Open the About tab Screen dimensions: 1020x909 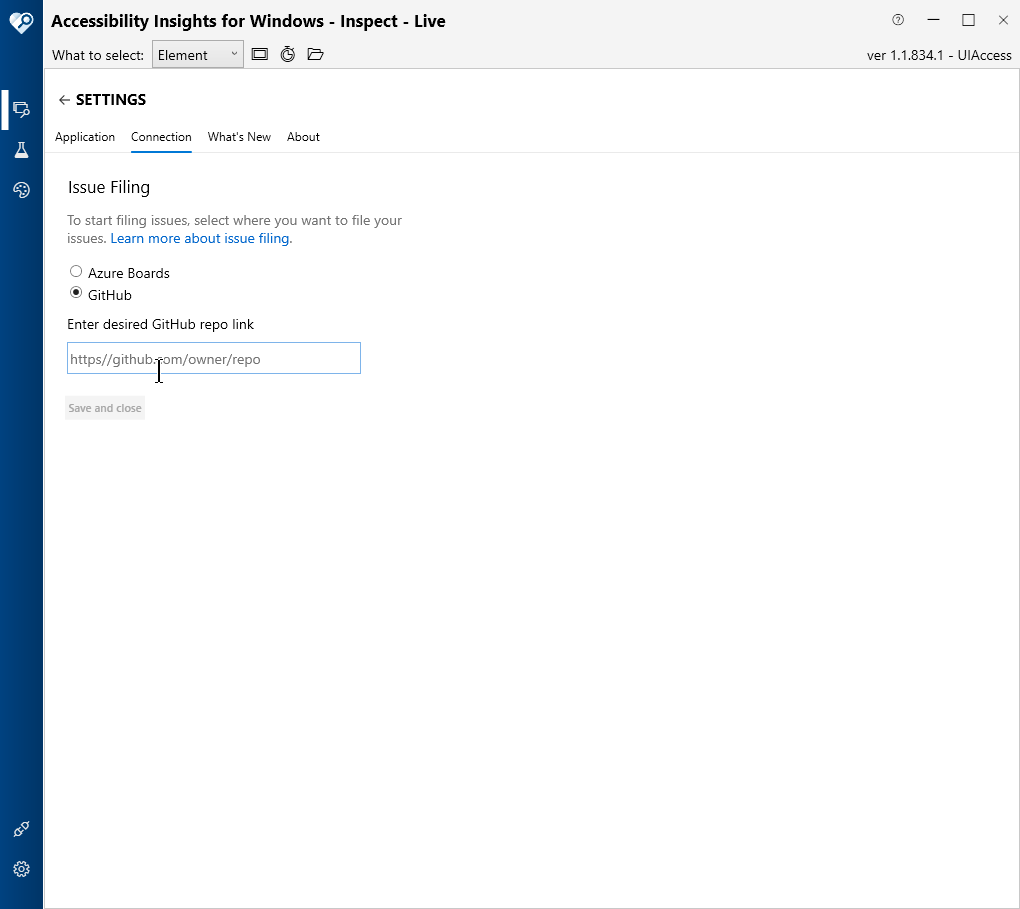(x=303, y=137)
